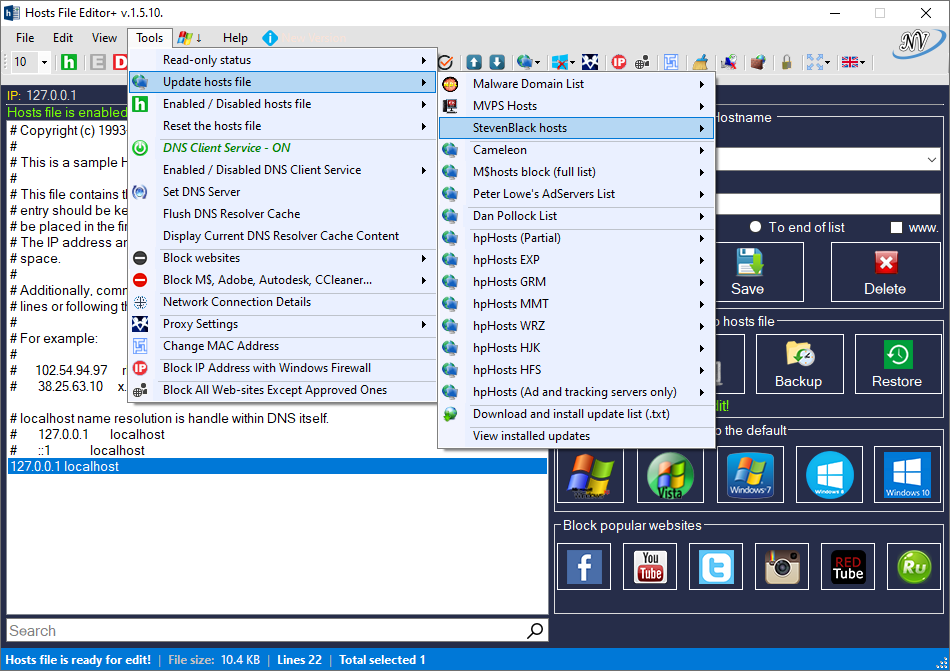
Task: Click the Instagram block icon
Action: [x=782, y=566]
